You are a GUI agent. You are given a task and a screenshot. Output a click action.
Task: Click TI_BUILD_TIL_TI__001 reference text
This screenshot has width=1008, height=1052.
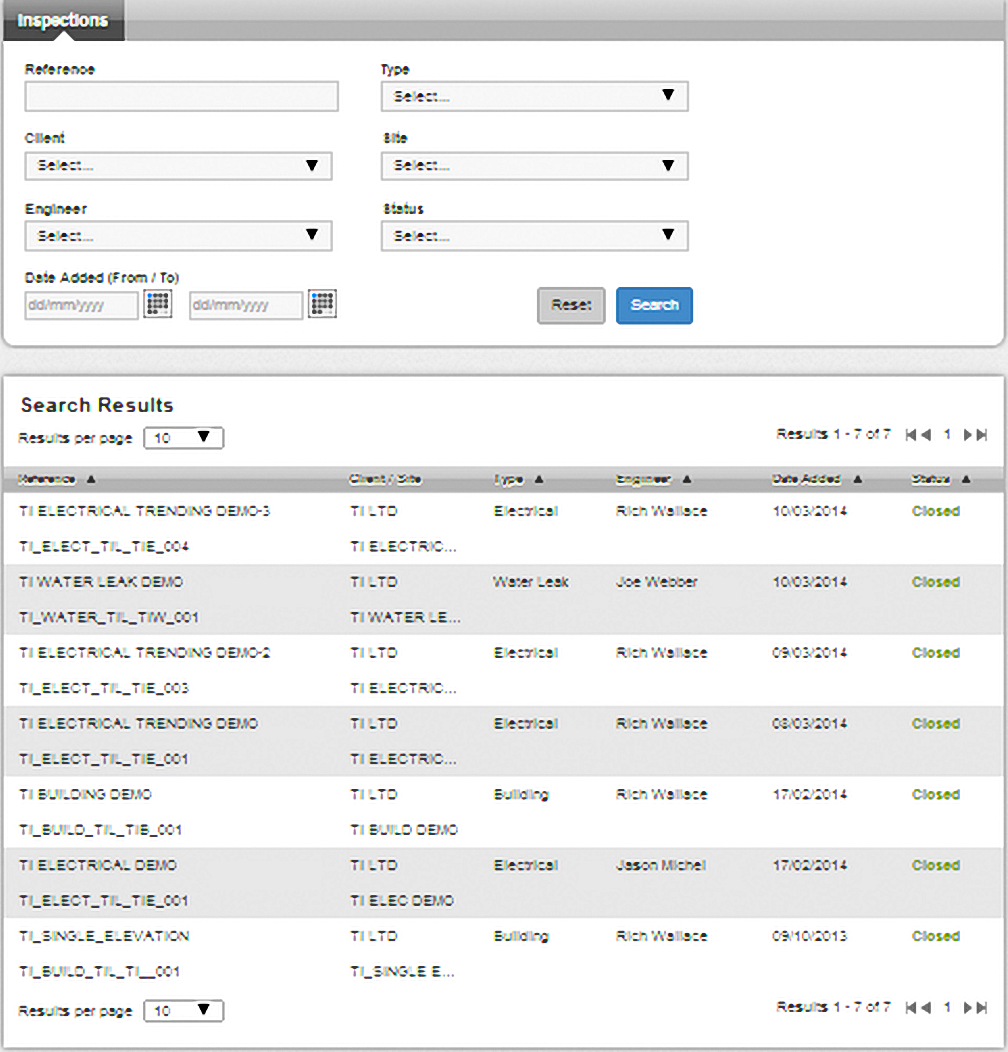99,971
